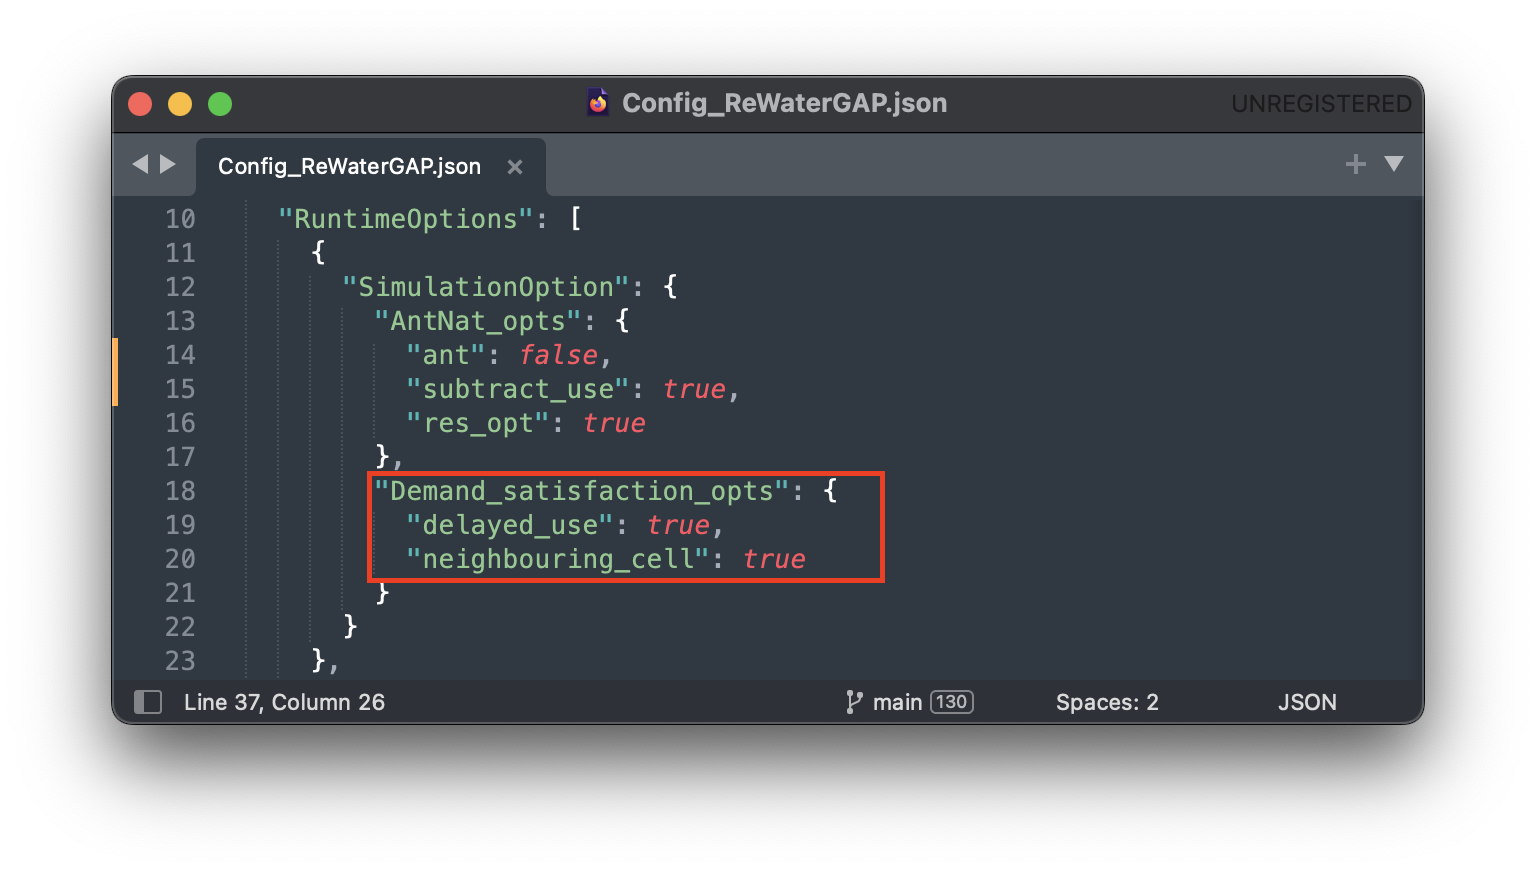This screenshot has width=1536, height=872.
Task: Click the git branch icon in status bar
Action: click(853, 702)
